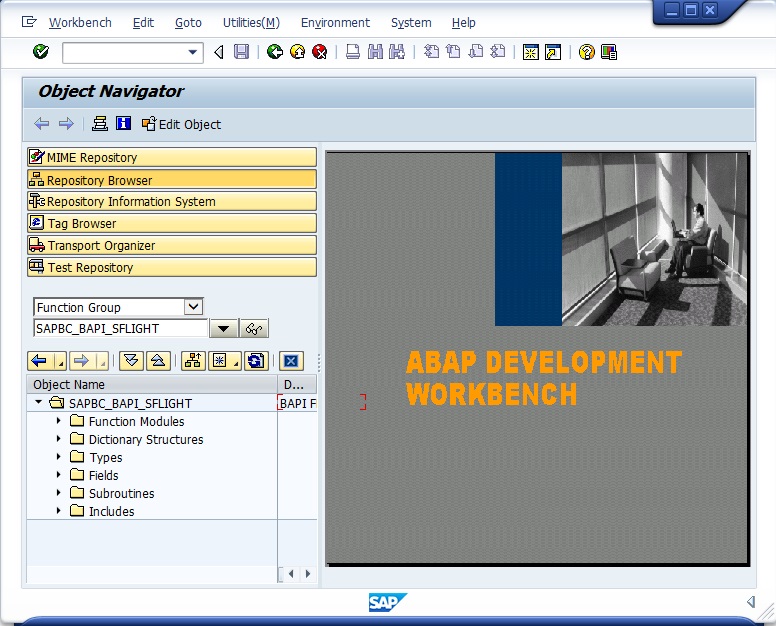Open the Workbench menu
776x626 pixels.
[80, 23]
